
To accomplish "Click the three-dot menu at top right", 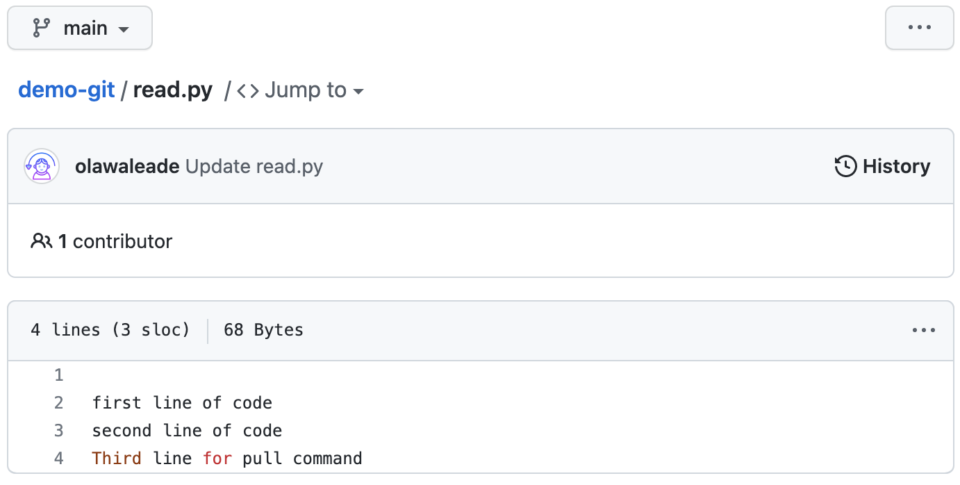I will pyautogui.click(x=919, y=28).
